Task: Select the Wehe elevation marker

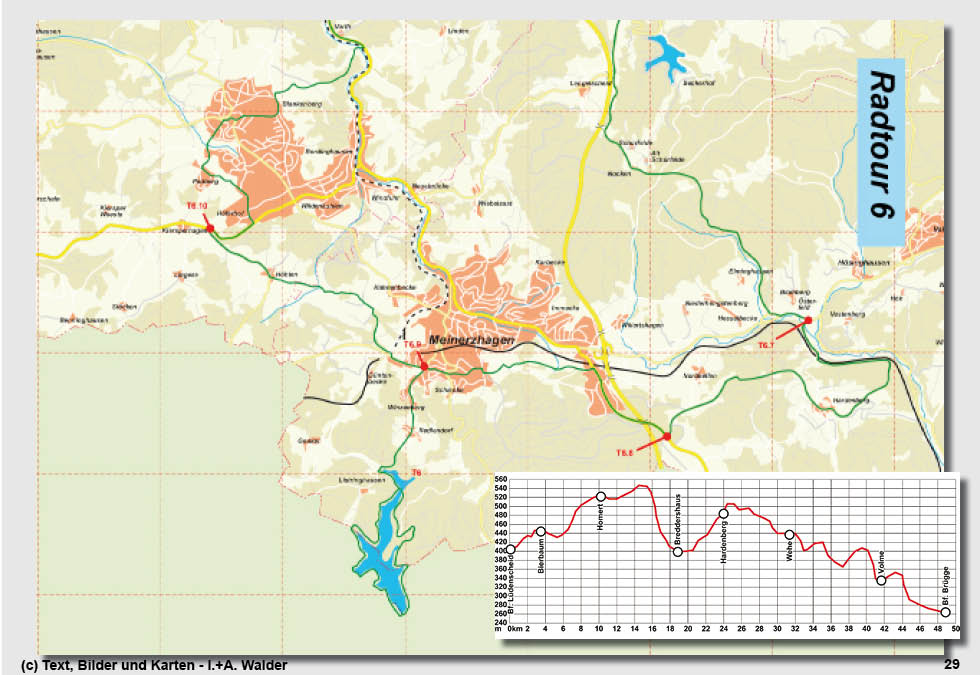Action: (790, 534)
